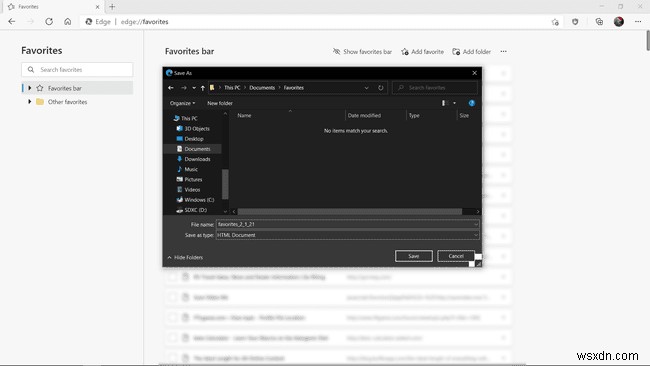Screen dimensions: 650x366
Task: Click New folder in Save As toolbar
Action: pyautogui.click(x=220, y=103)
